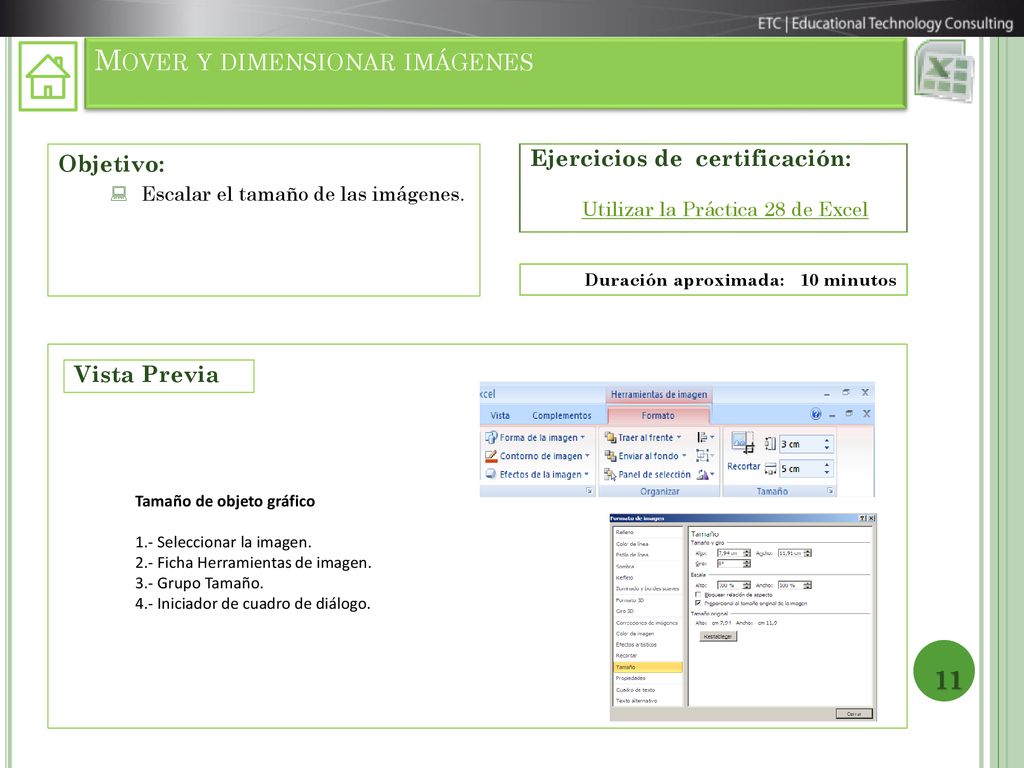
Task: Select Correcciones de imágenes in the dialog list
Action: click(647, 622)
